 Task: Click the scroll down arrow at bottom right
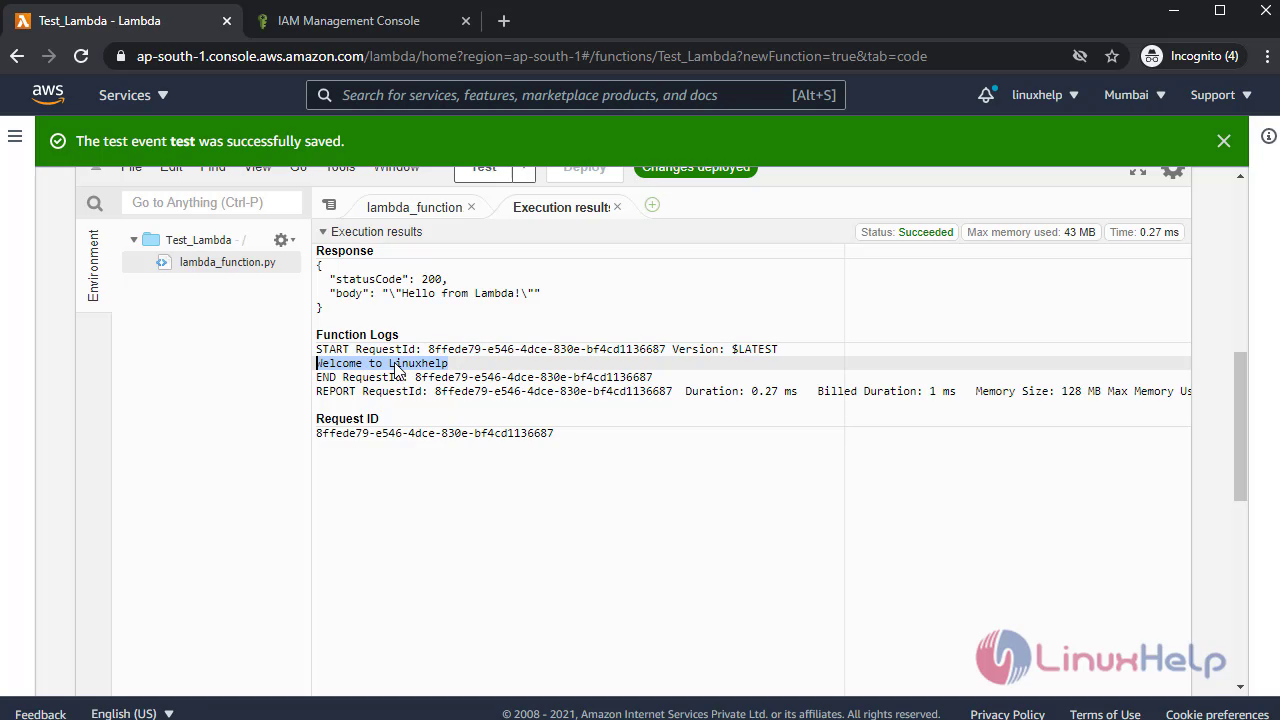click(1240, 687)
